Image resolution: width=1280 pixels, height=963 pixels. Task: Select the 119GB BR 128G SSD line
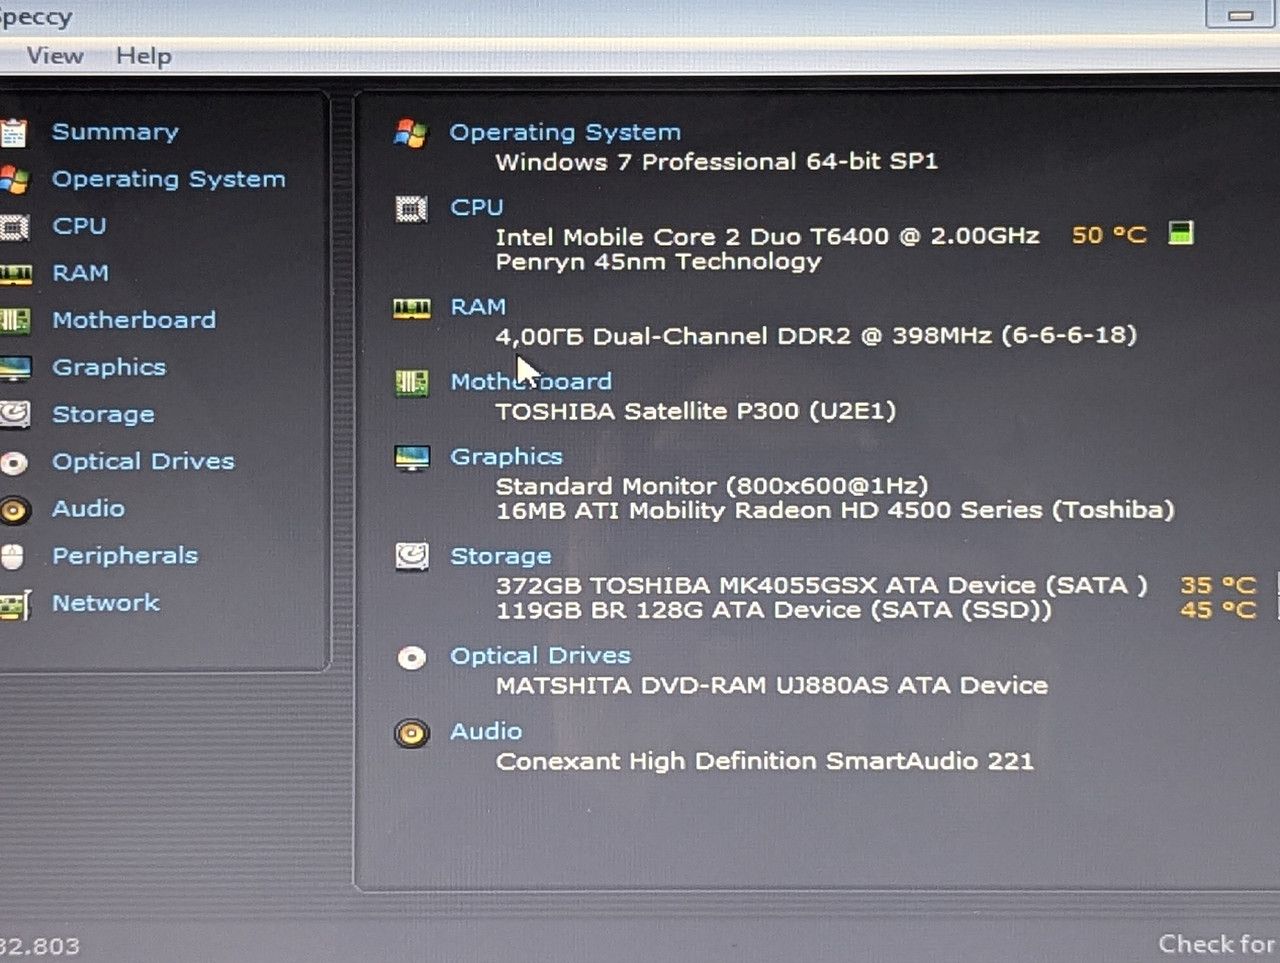pyautogui.click(x=774, y=609)
